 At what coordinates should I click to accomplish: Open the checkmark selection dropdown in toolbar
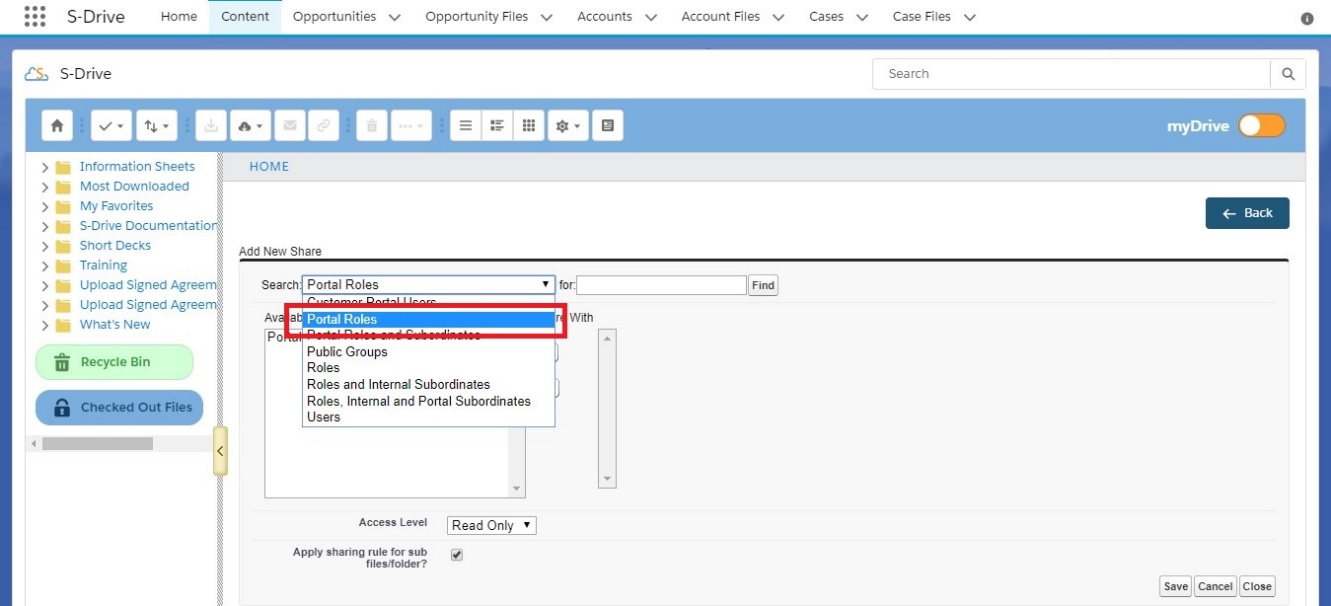point(111,126)
